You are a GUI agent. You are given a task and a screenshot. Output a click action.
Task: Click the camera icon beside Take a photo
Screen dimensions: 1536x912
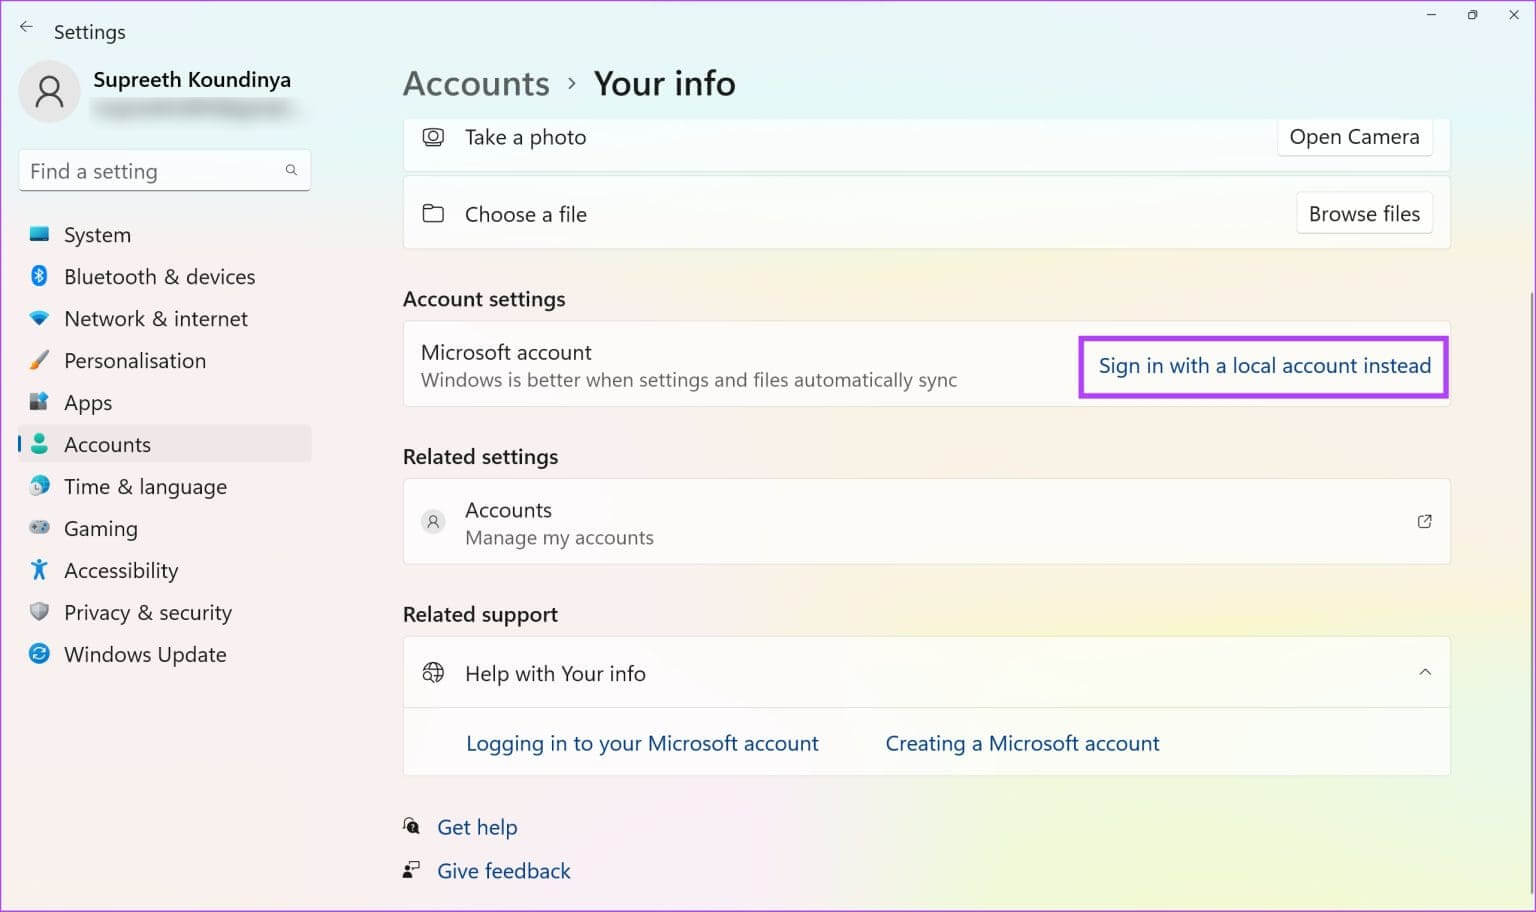tap(433, 137)
